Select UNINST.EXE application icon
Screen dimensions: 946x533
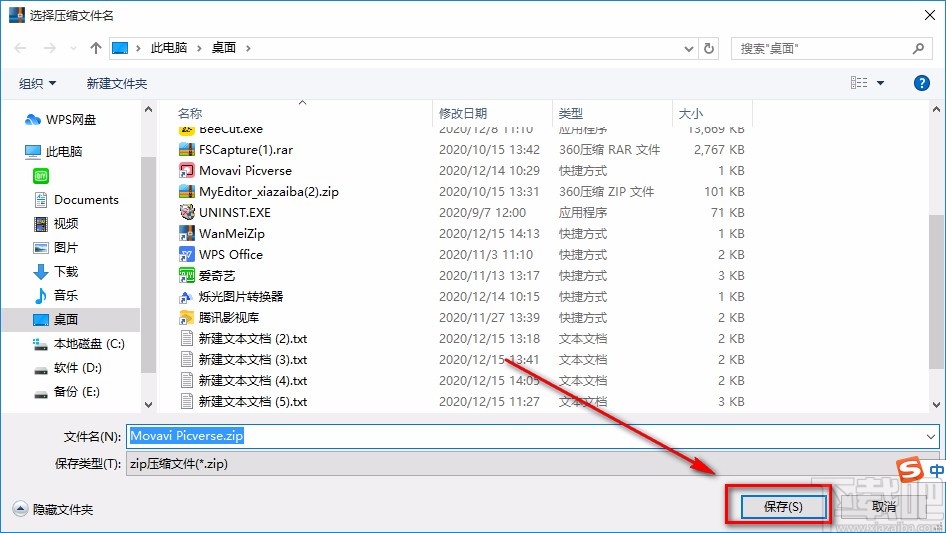186,212
